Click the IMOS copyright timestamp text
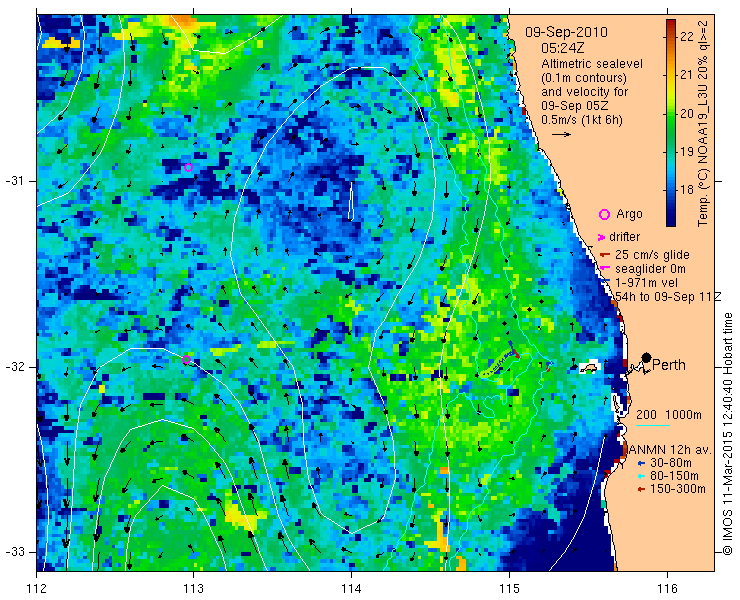This screenshot has height=600, width=740. click(727, 433)
